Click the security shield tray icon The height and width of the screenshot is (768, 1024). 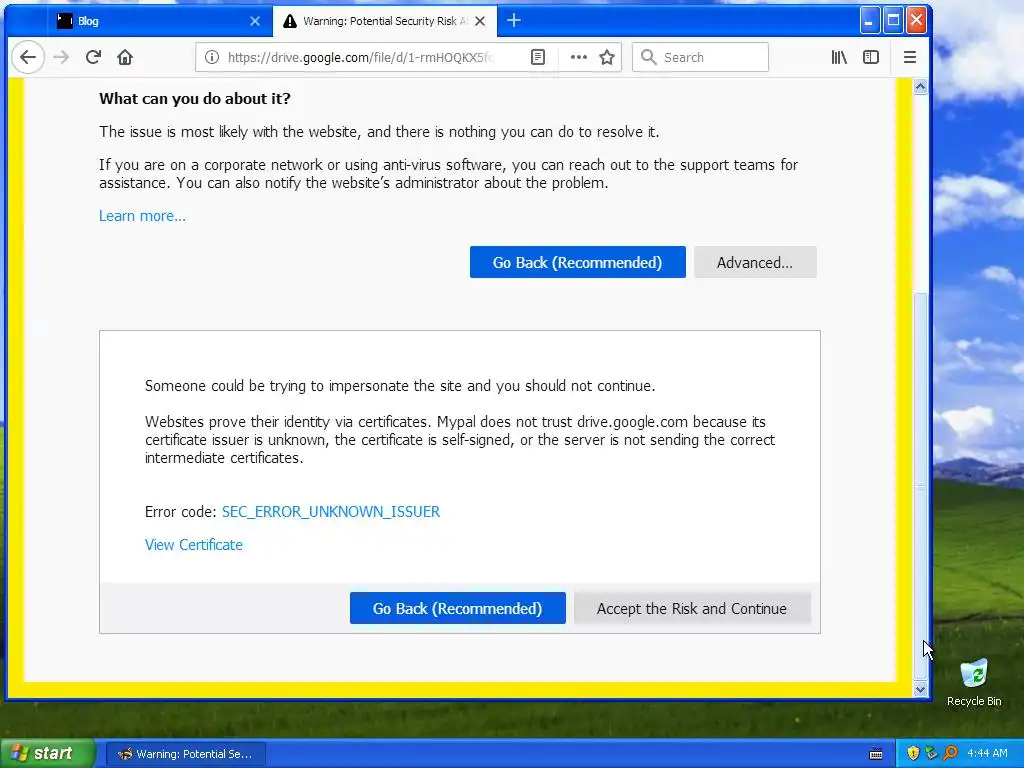(x=913, y=754)
